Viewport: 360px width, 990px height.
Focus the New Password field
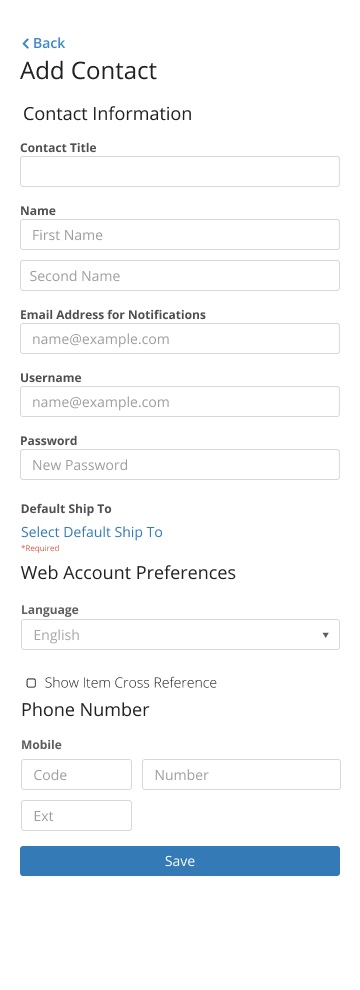(180, 465)
